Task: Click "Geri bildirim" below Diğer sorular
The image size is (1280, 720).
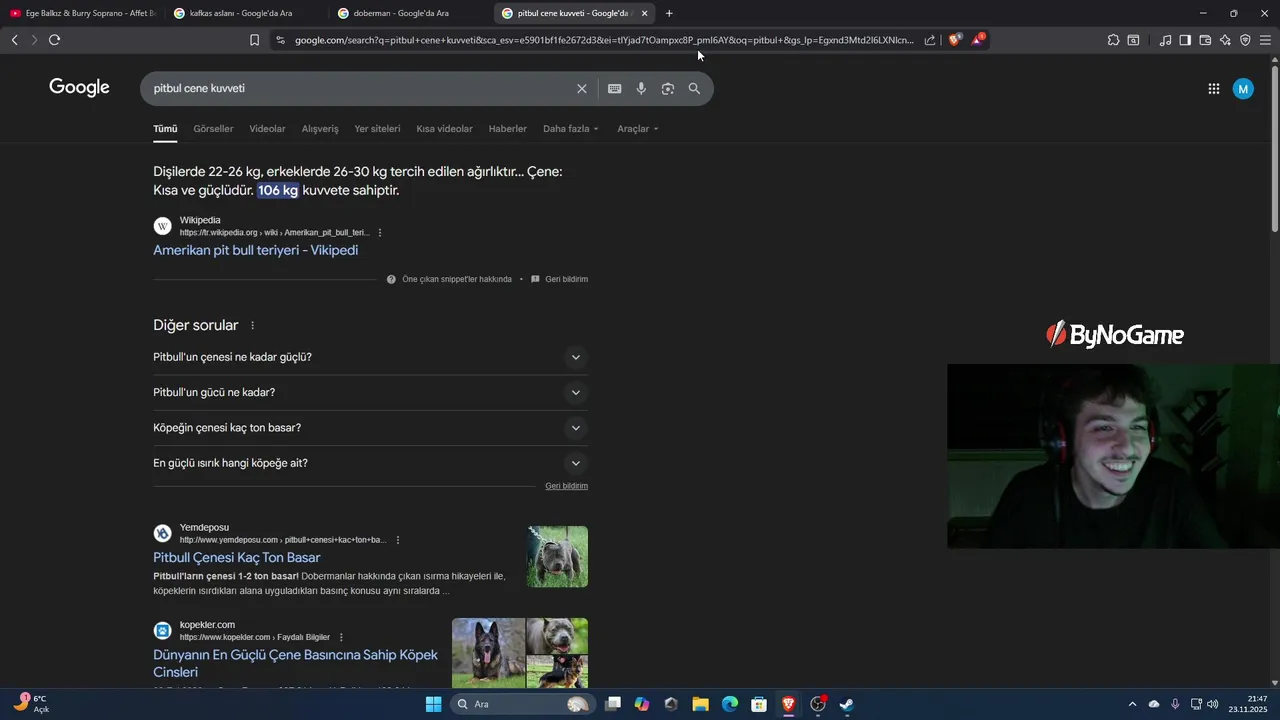Action: pos(566,486)
